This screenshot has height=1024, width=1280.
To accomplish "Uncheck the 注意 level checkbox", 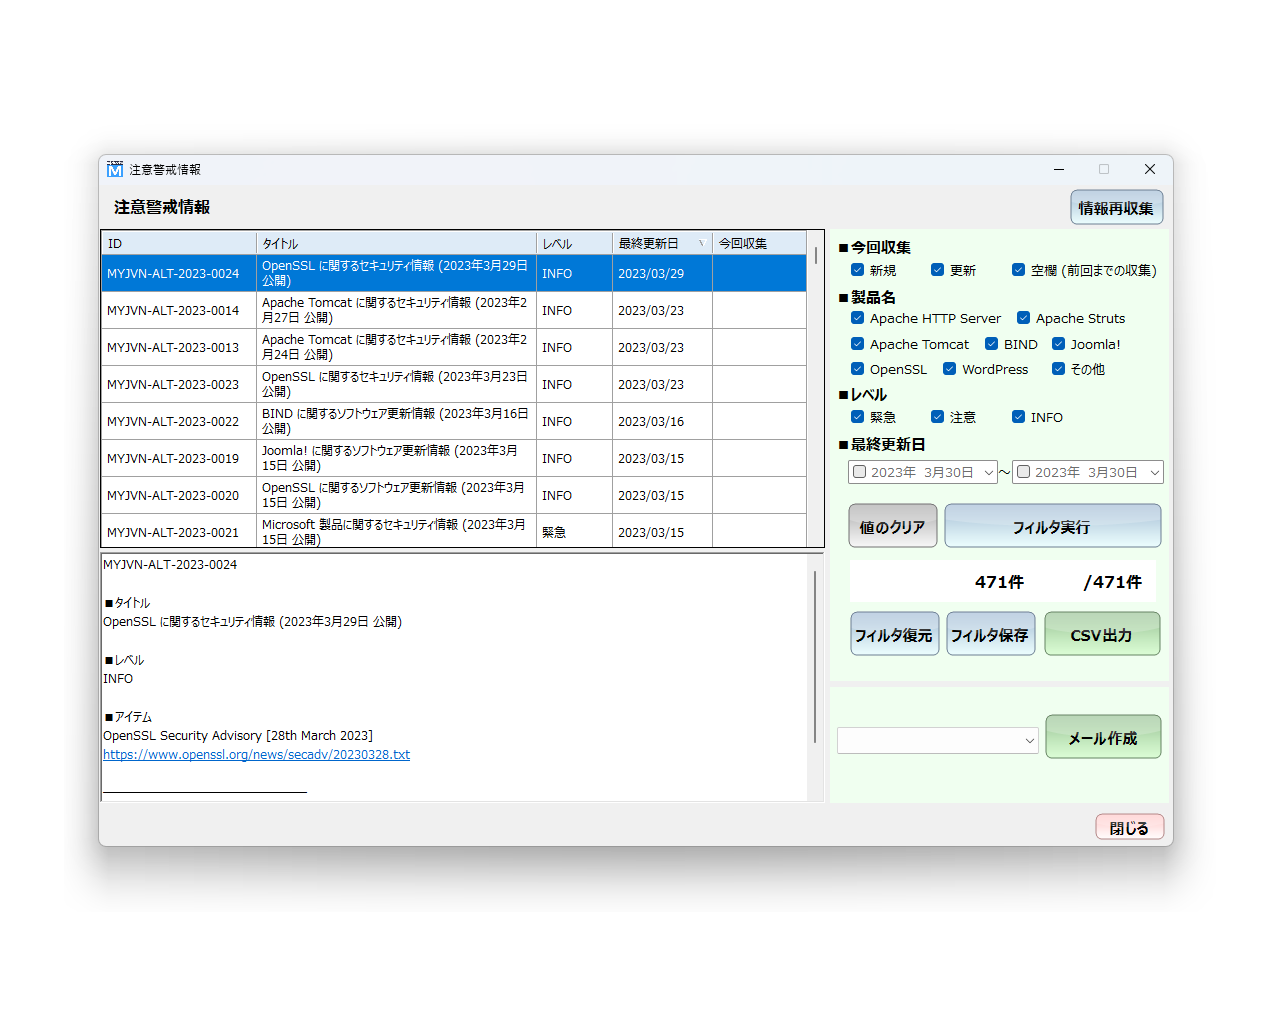I will point(937,417).
